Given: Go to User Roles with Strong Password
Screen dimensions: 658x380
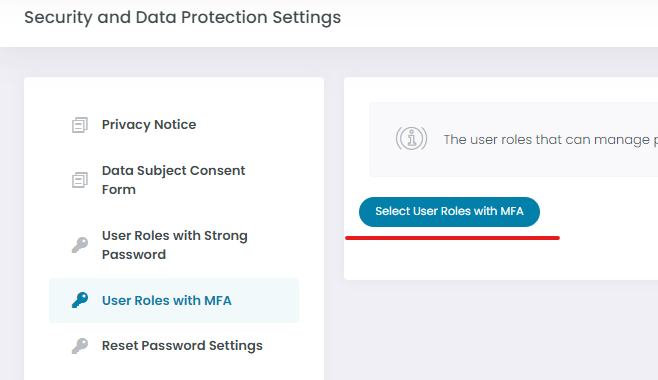Looking at the screenshot, I should (x=175, y=245).
